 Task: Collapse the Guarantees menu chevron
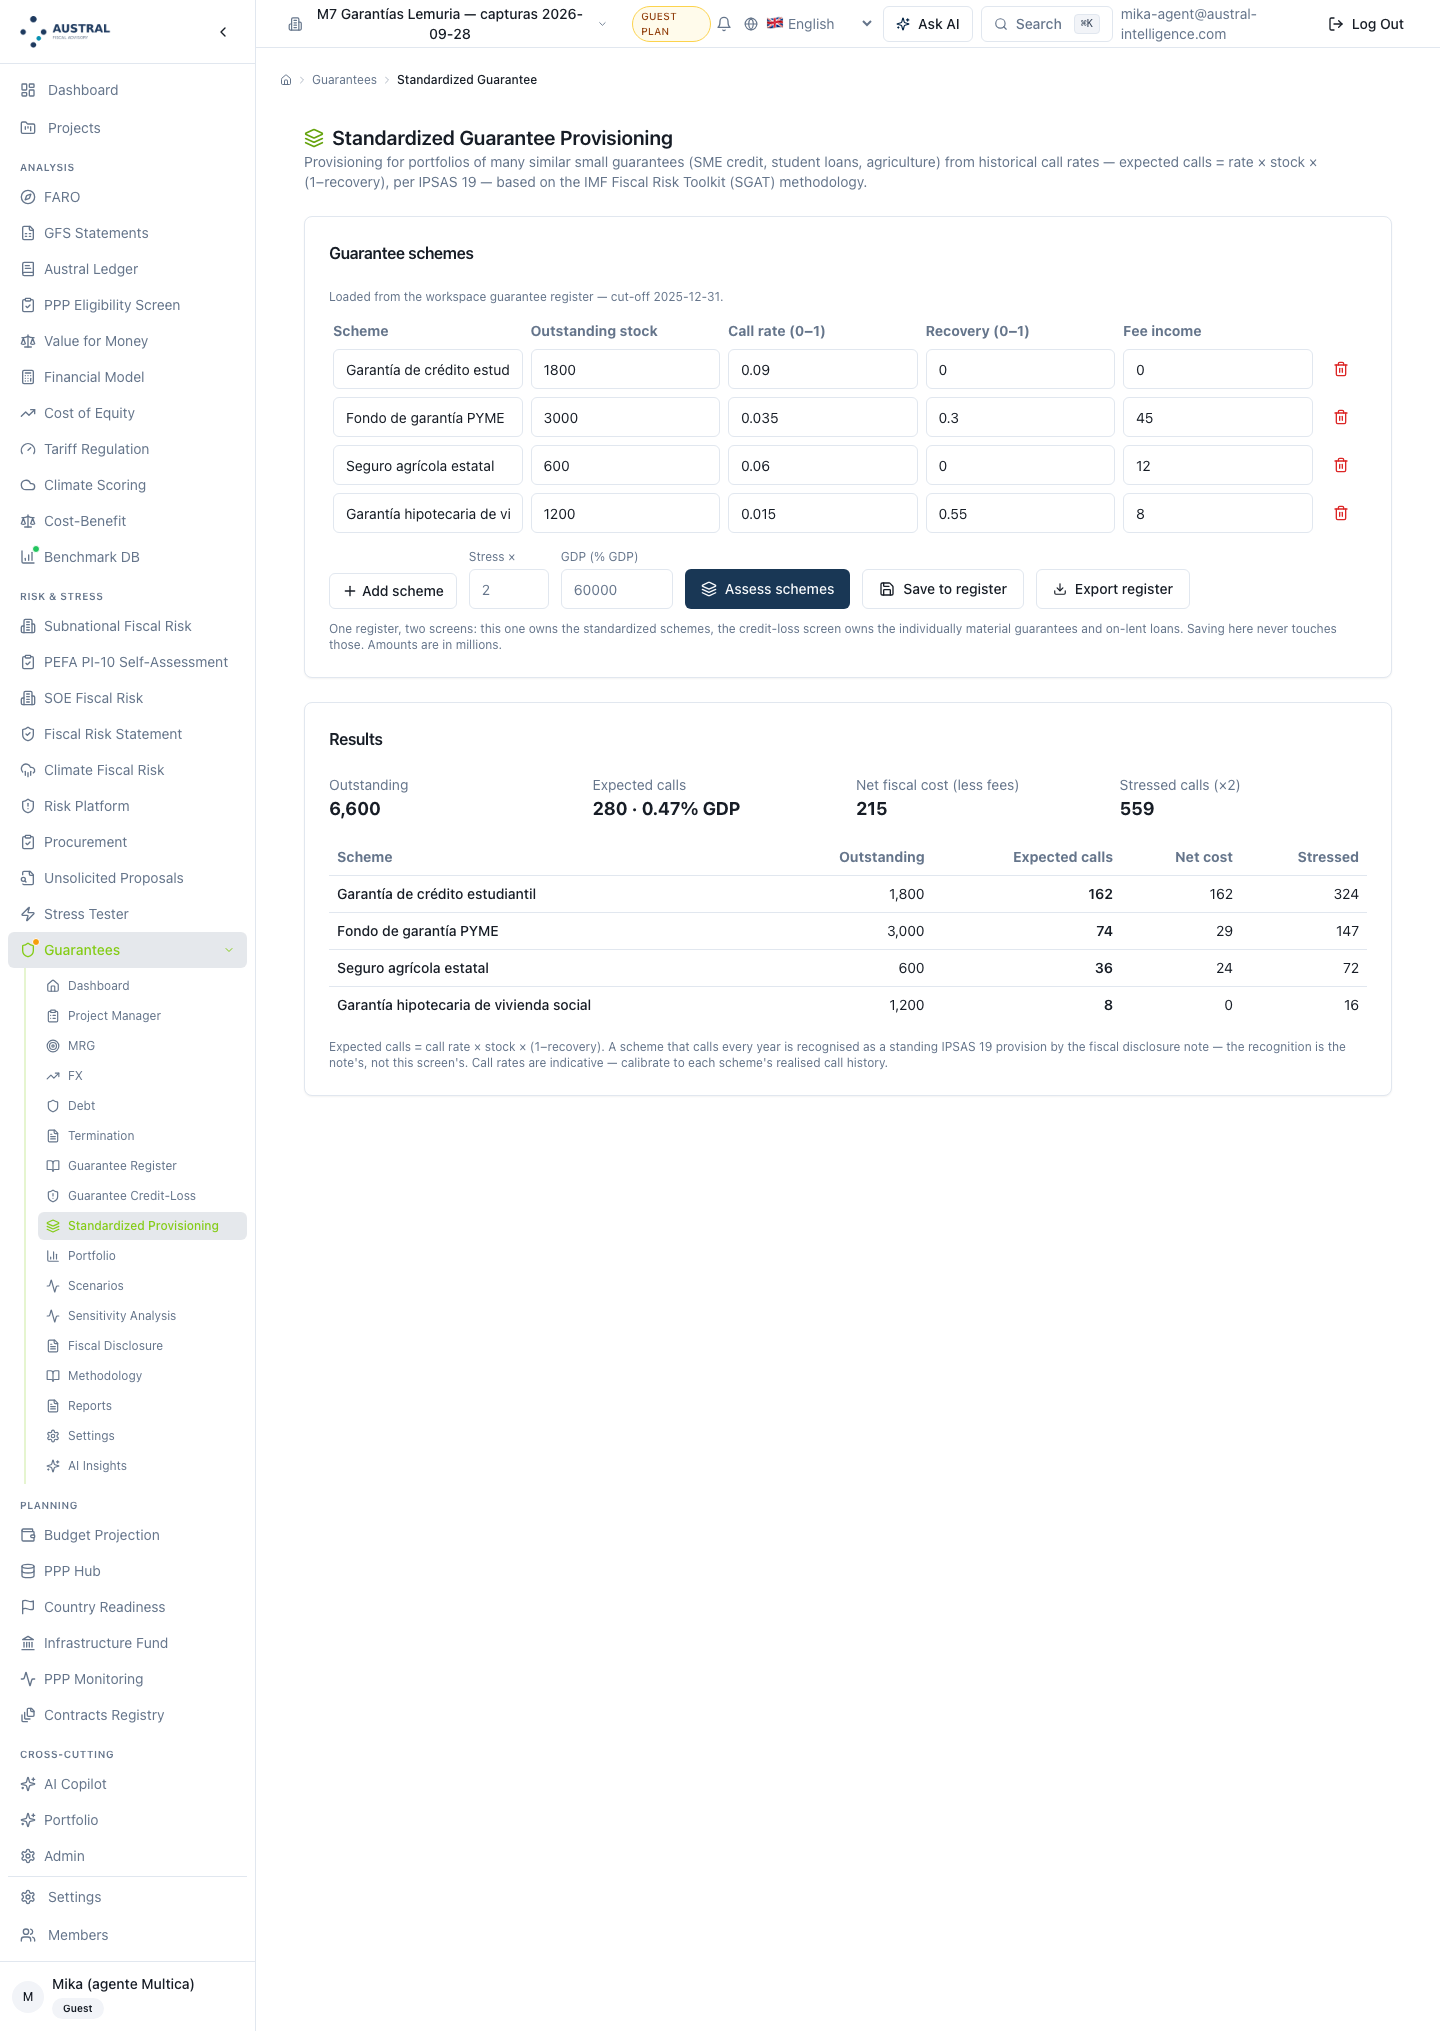(x=229, y=950)
